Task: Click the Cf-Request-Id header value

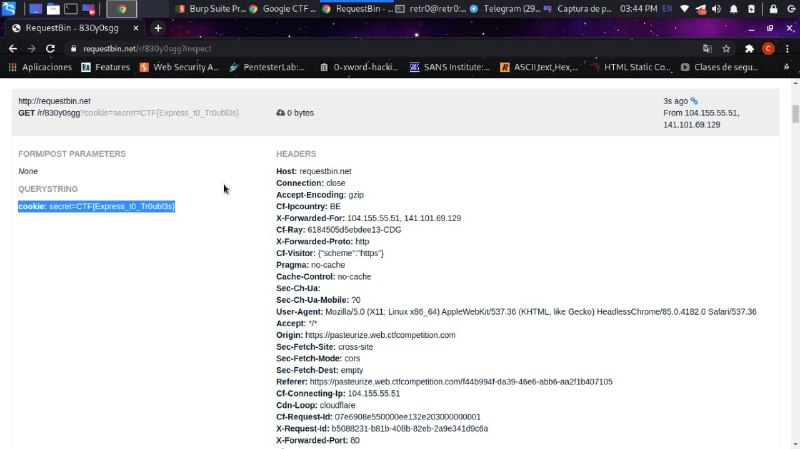Action: tap(407, 417)
